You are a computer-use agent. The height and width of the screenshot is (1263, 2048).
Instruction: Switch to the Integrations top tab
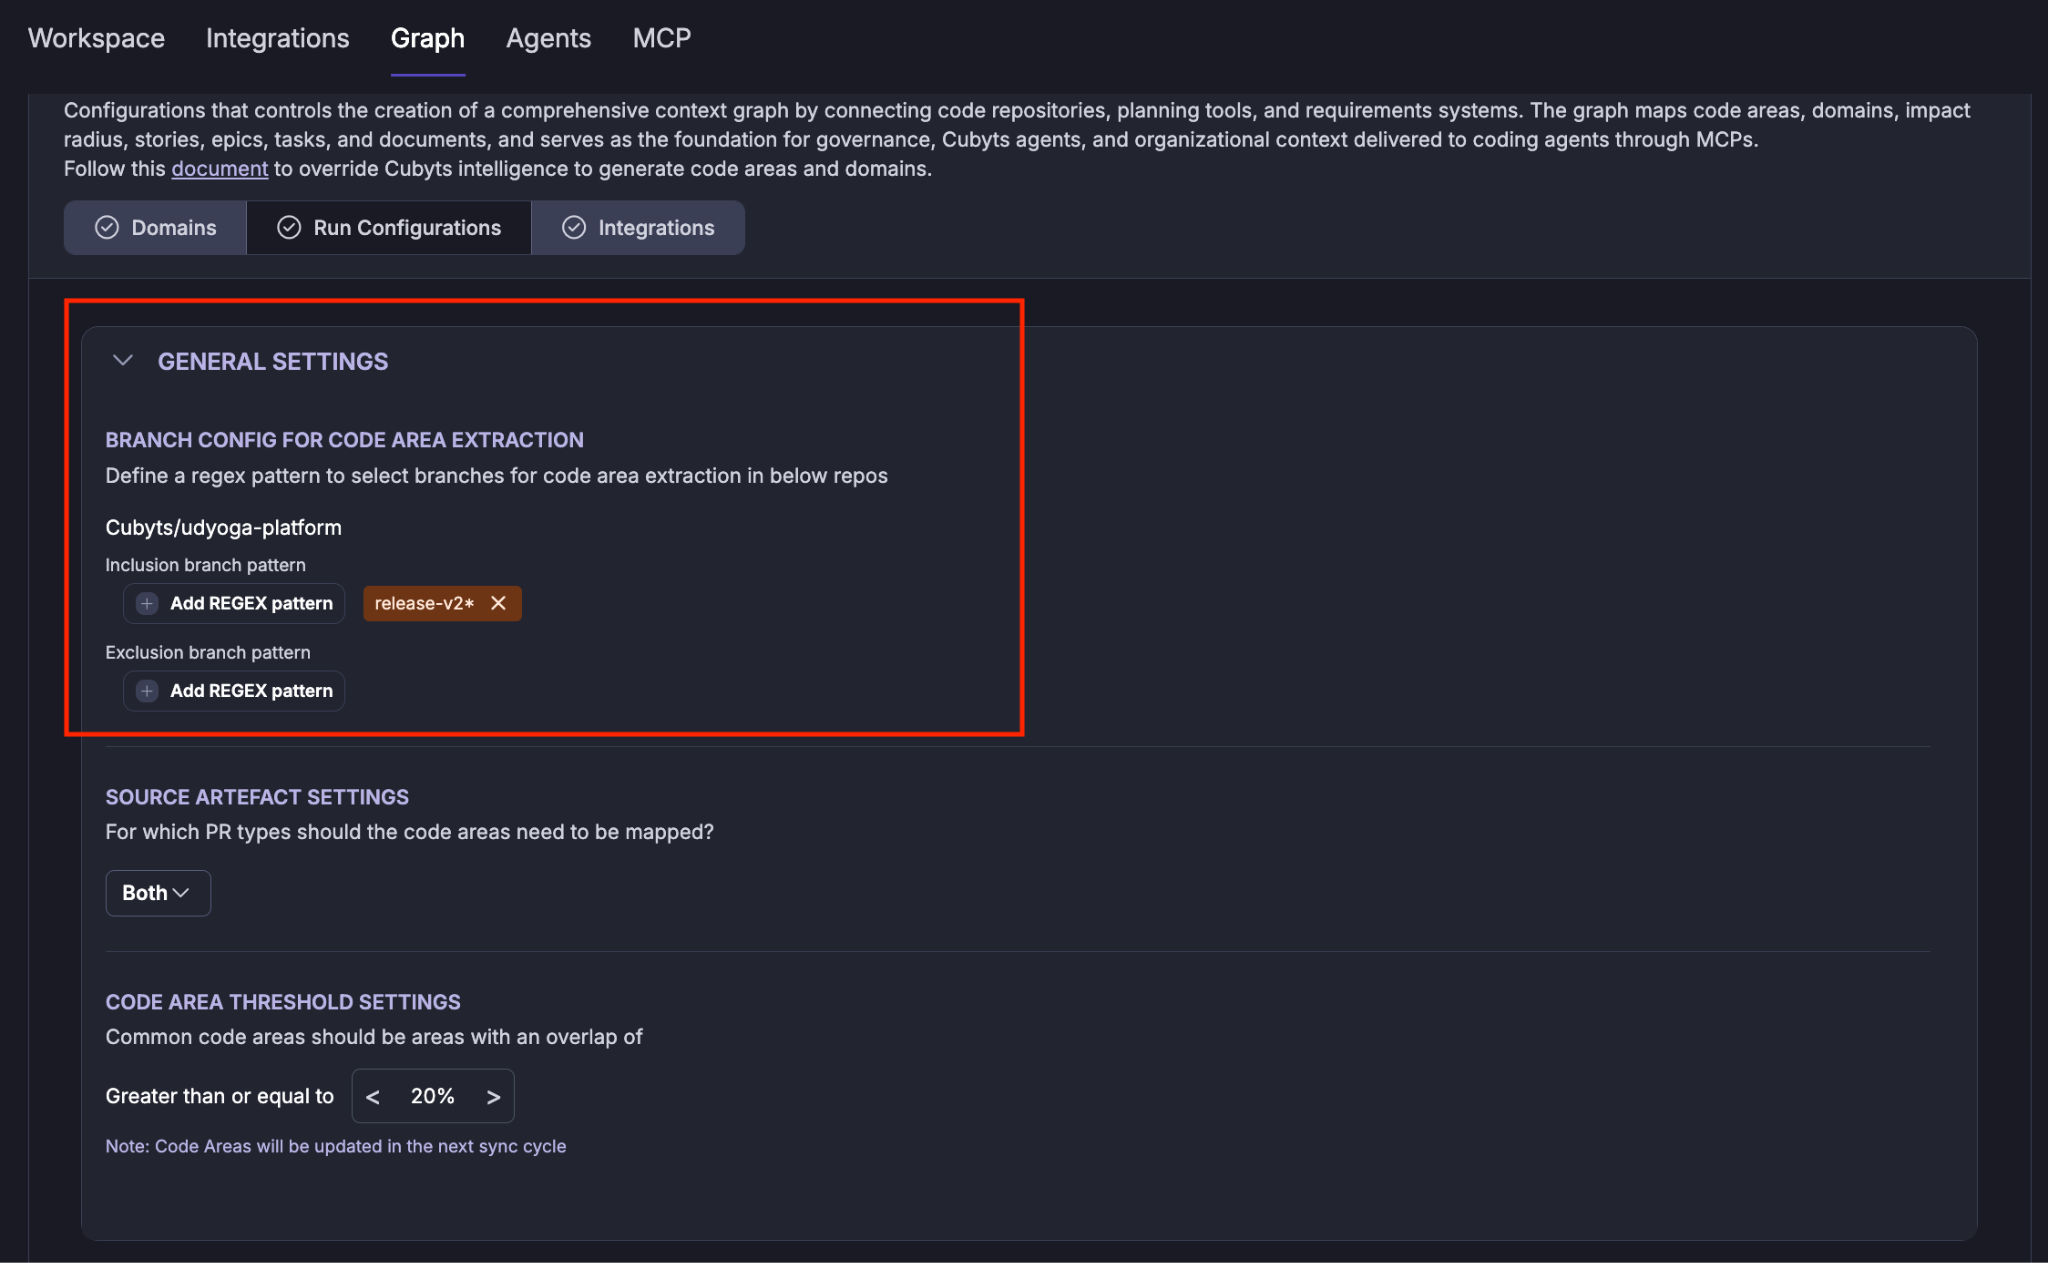[x=277, y=38]
